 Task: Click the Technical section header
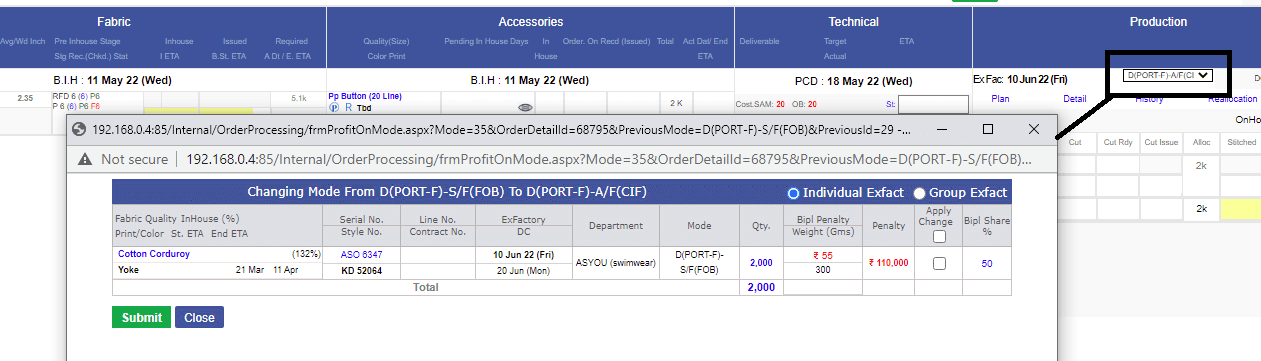[x=853, y=21]
